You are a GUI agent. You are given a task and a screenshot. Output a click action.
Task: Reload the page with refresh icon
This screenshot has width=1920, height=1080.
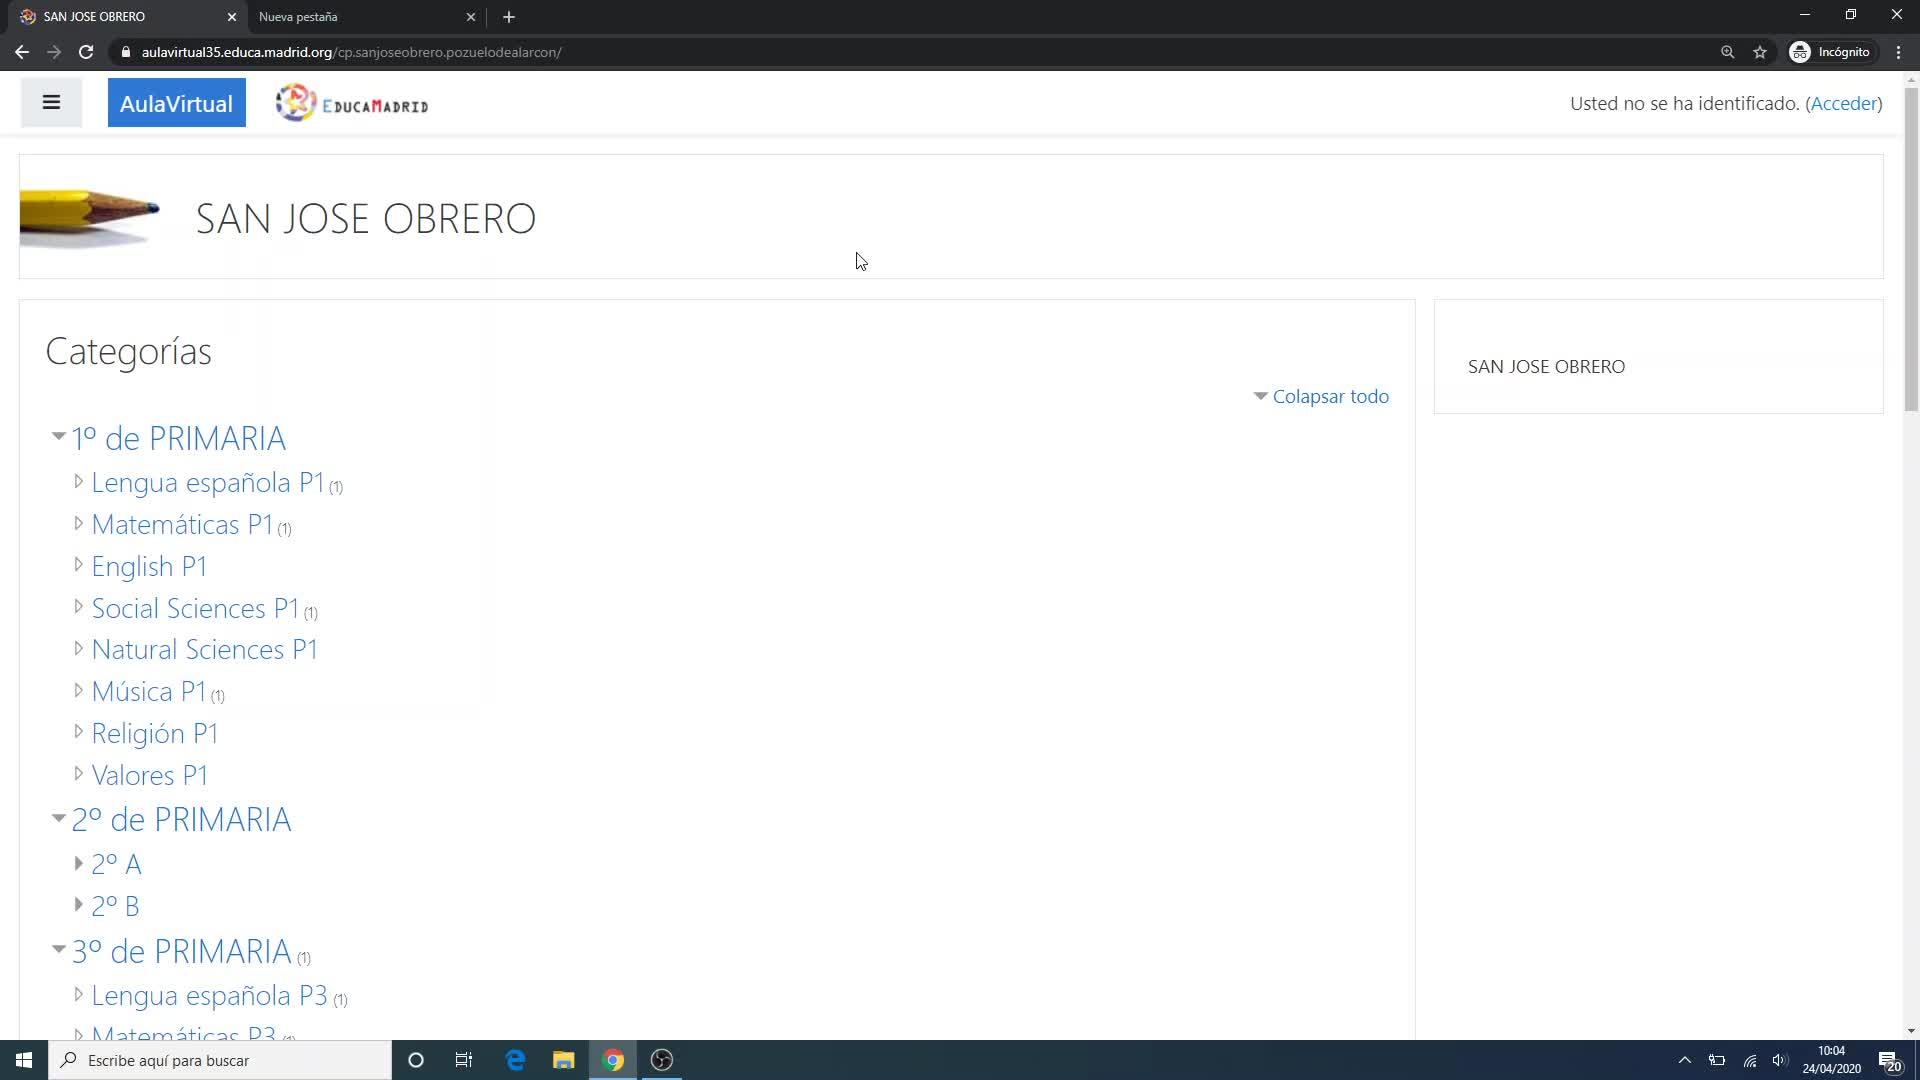pyautogui.click(x=86, y=52)
